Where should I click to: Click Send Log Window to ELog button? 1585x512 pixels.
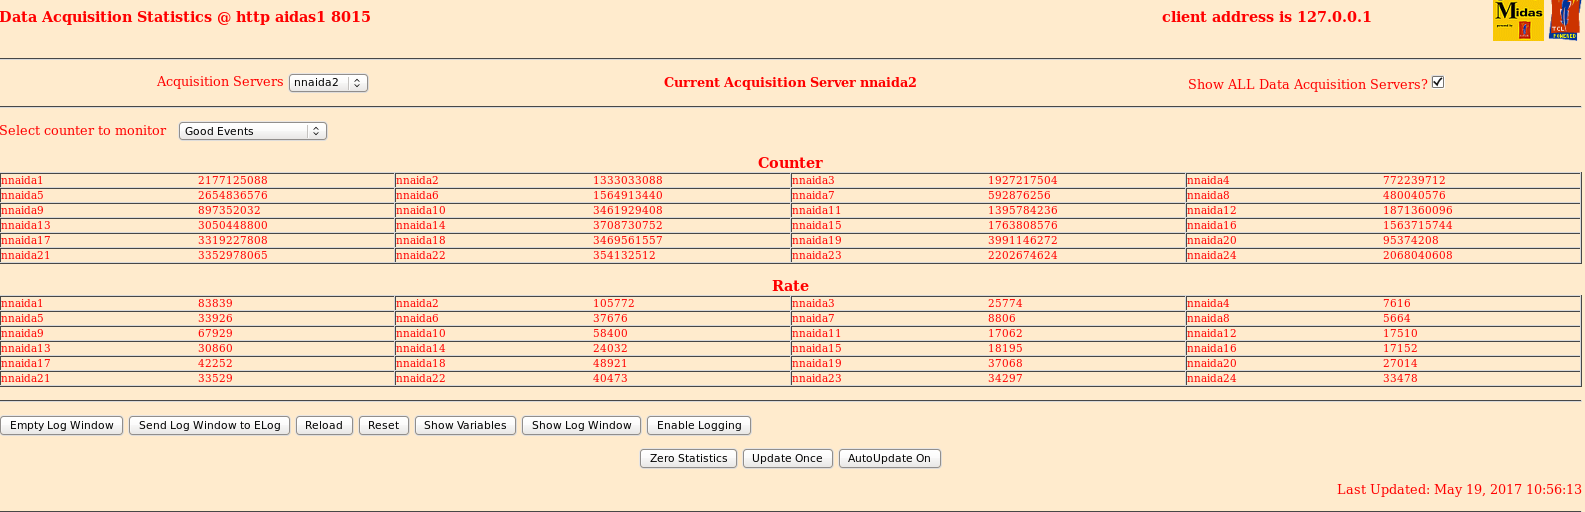pyautogui.click(x=210, y=425)
